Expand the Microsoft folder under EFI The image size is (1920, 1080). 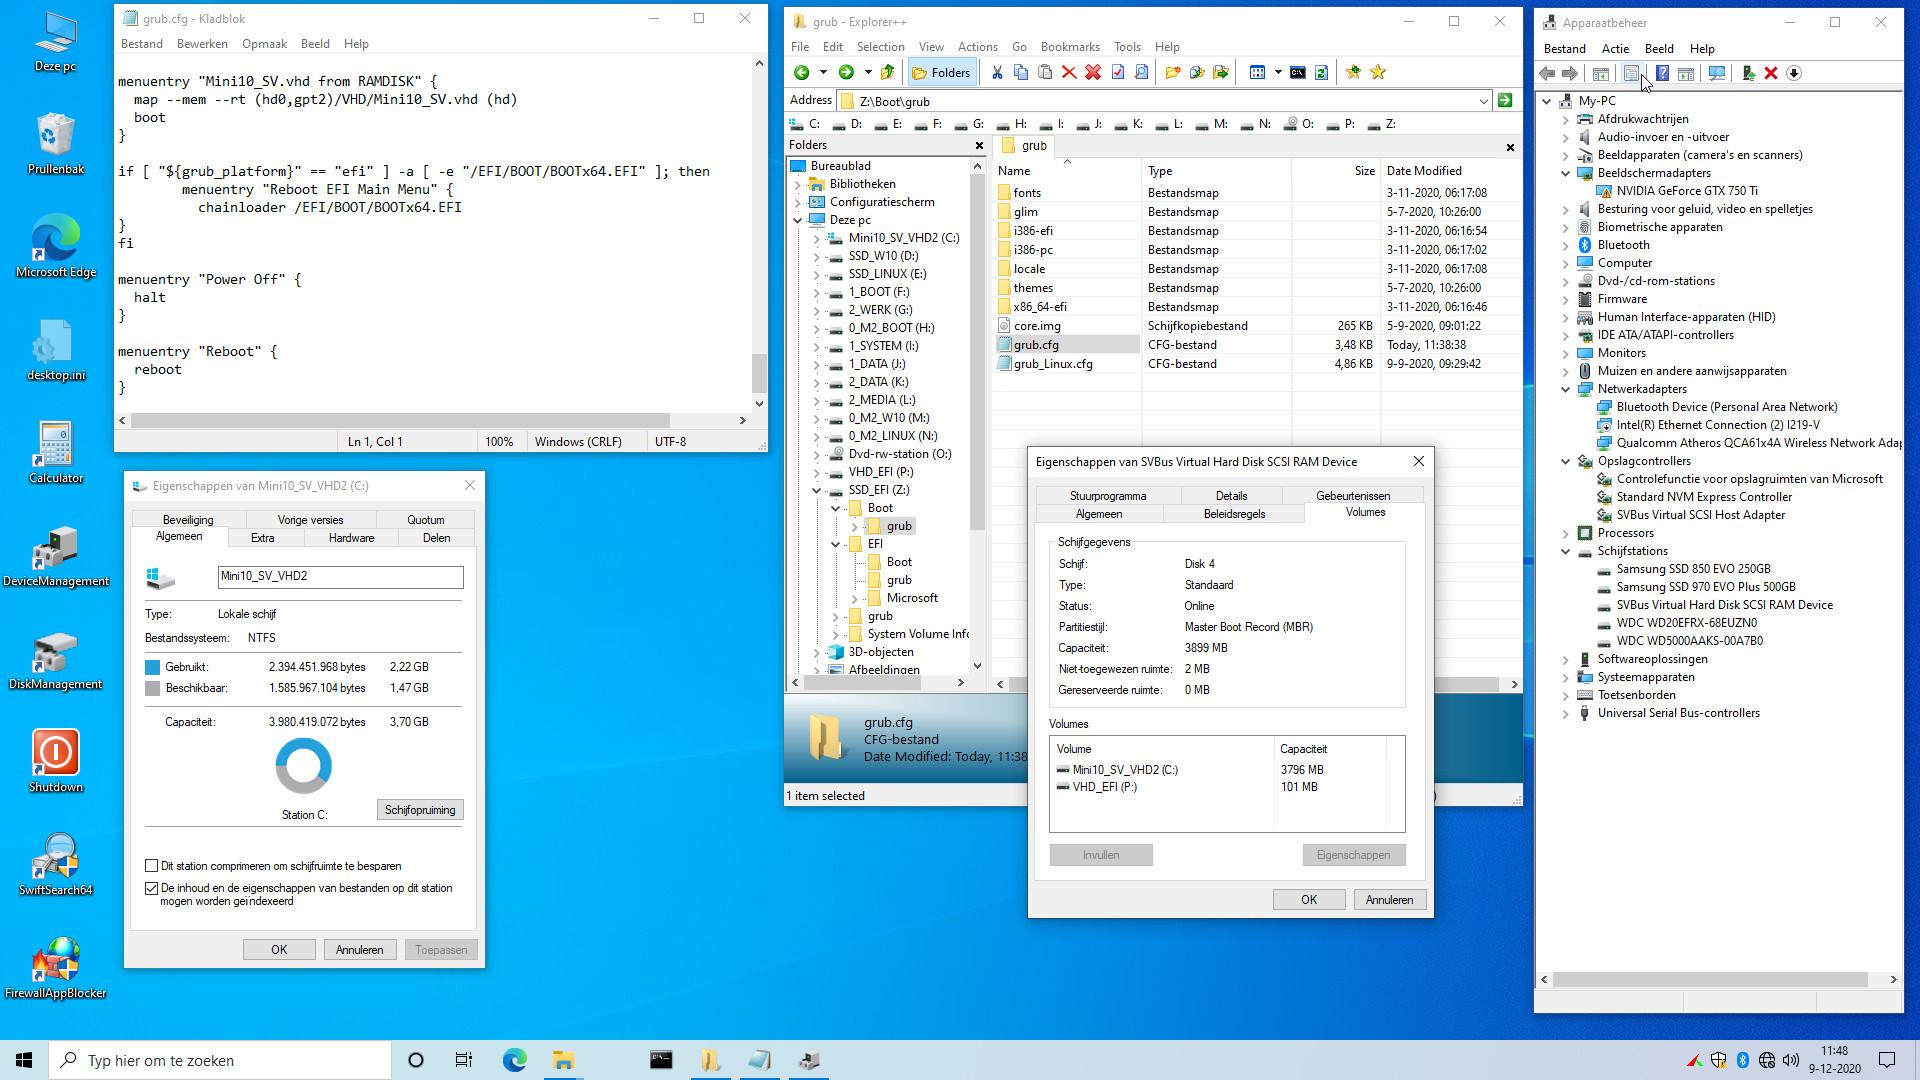pos(855,598)
